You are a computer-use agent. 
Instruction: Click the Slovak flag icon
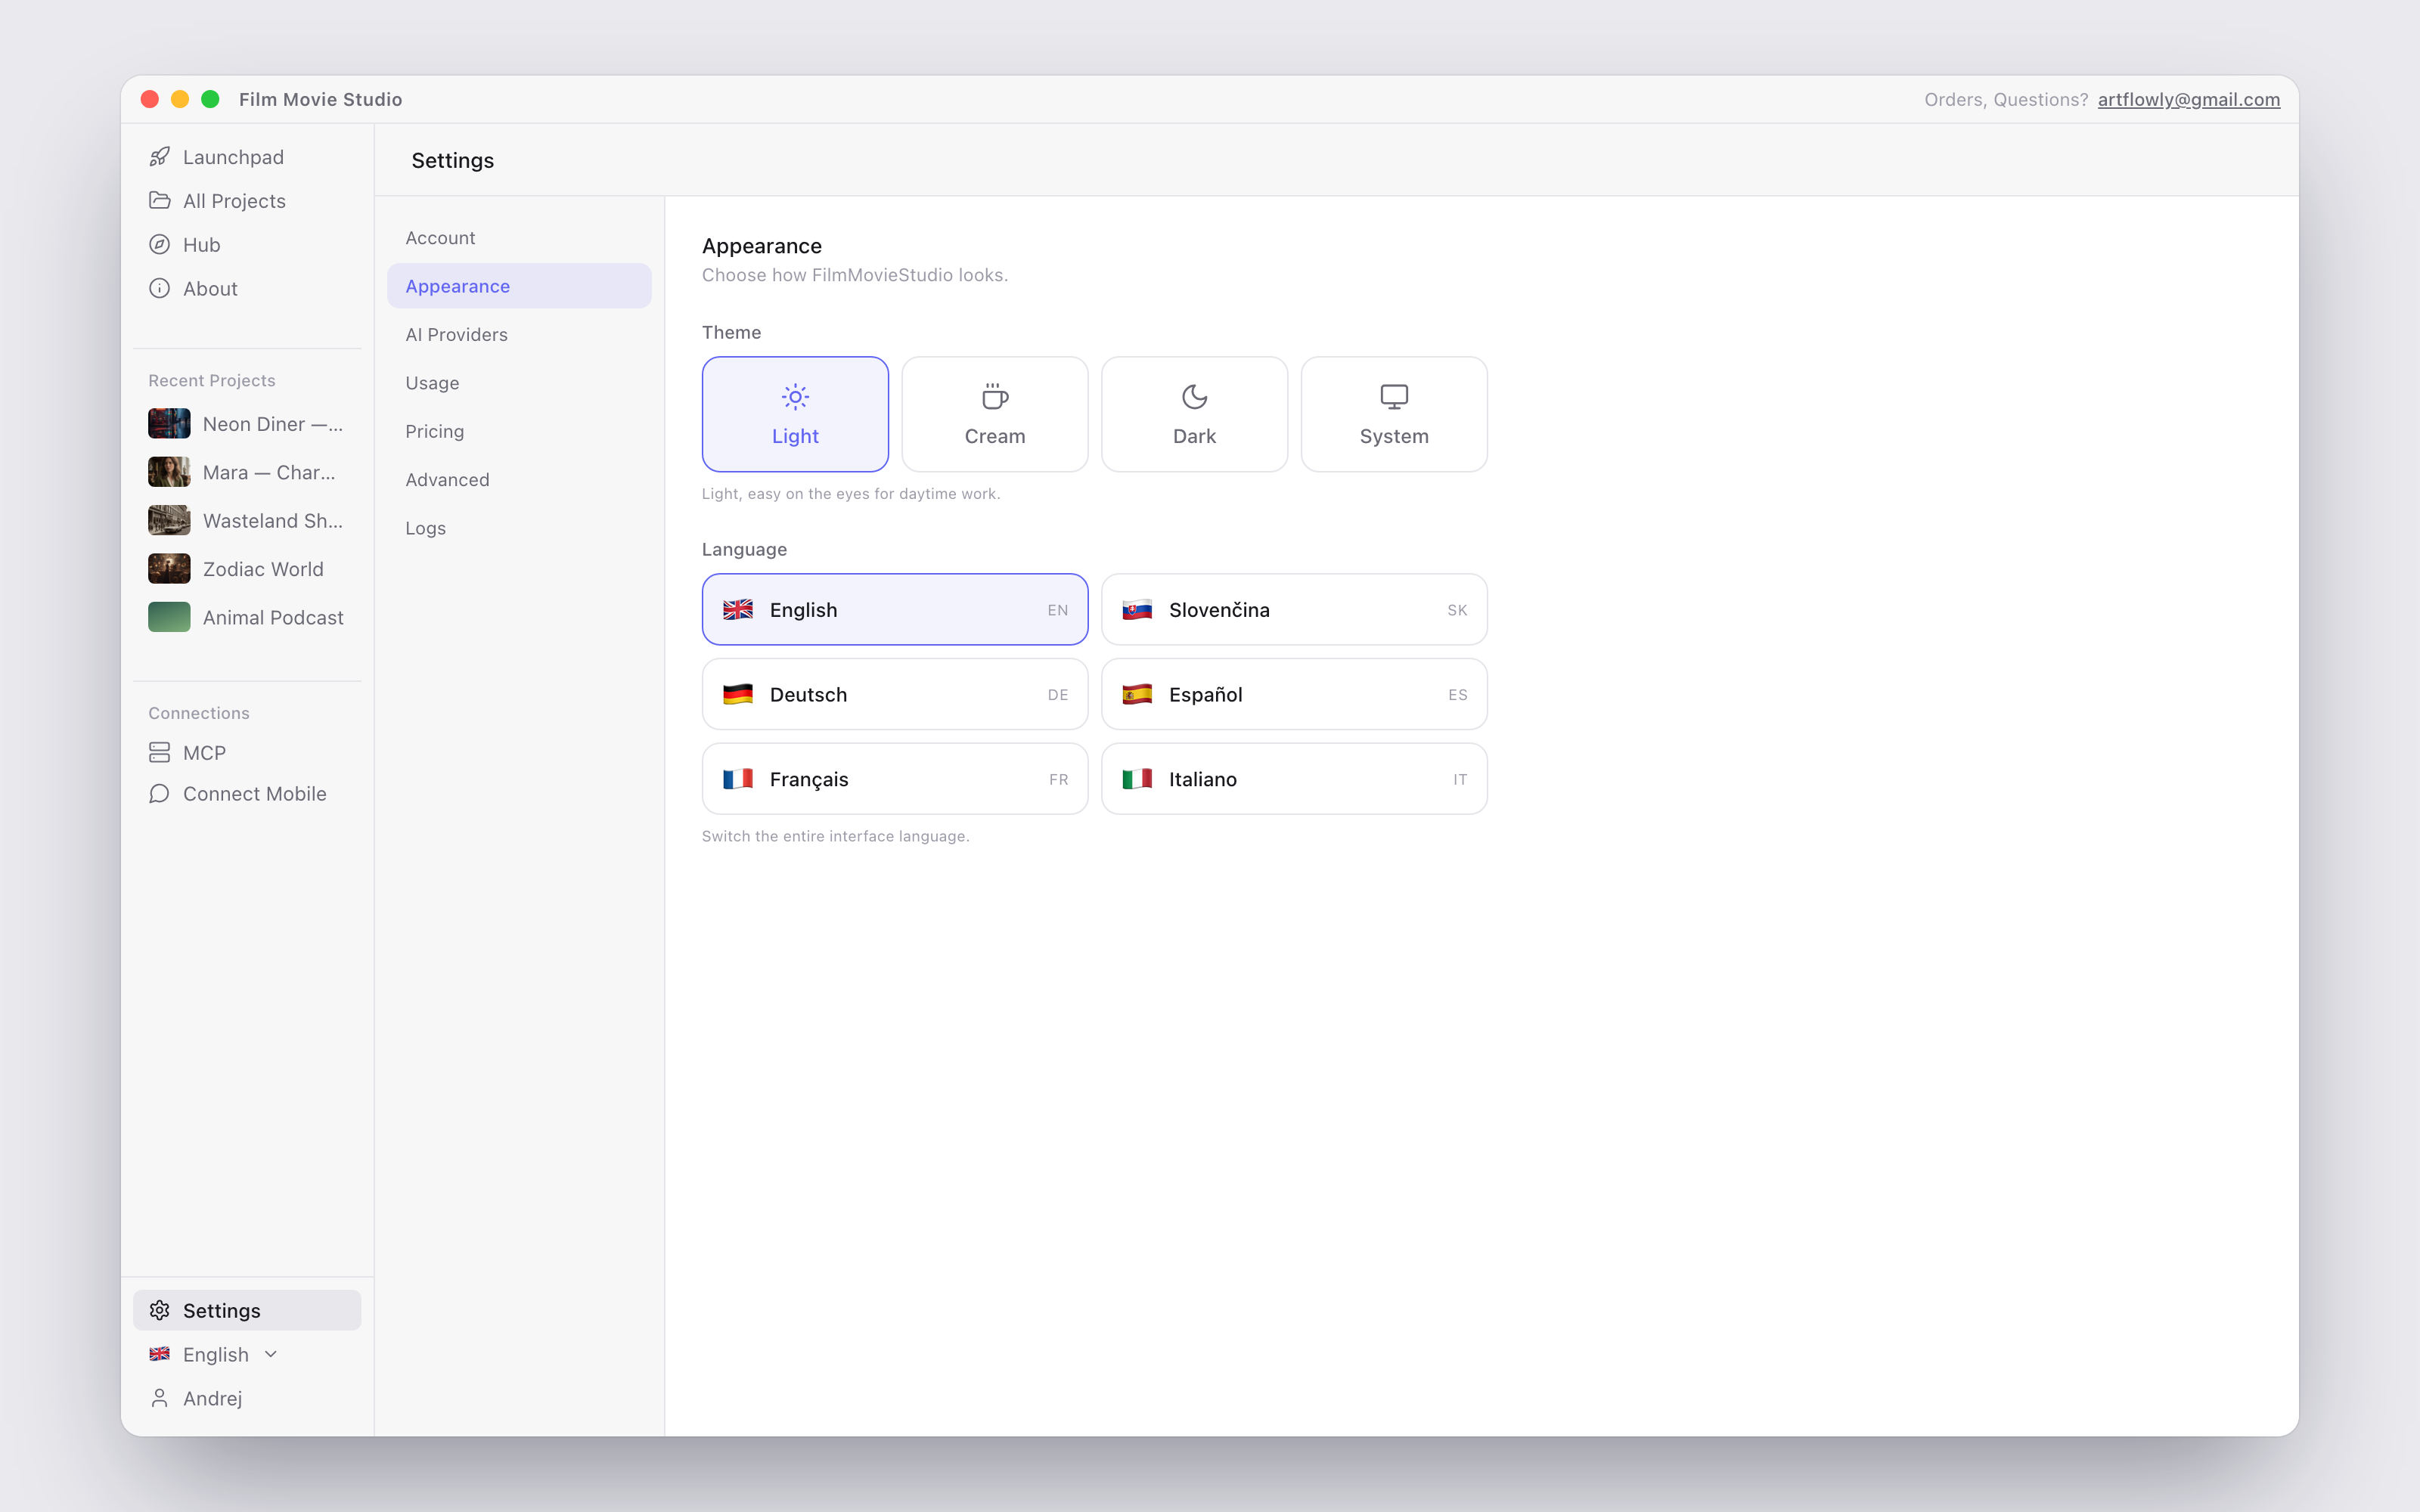point(1137,610)
